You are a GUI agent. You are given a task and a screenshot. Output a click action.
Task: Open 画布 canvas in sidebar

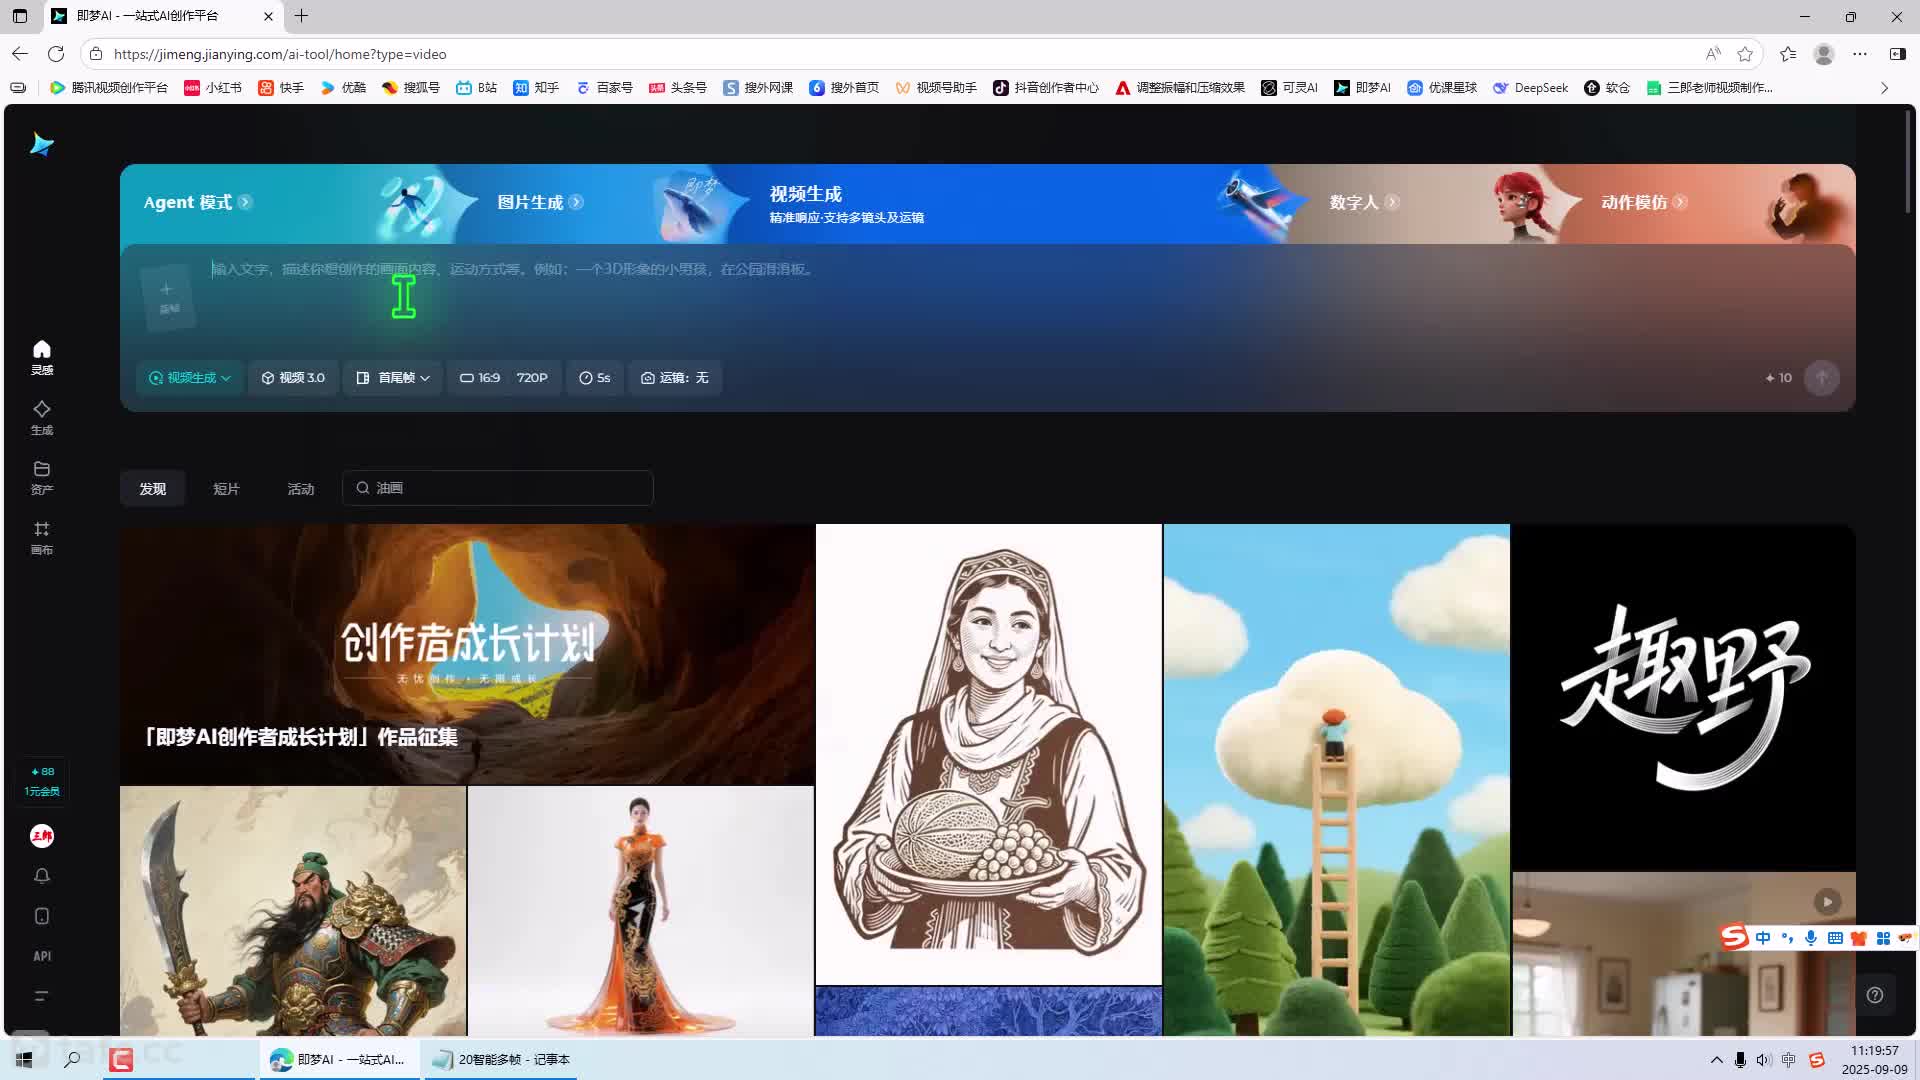coord(41,537)
